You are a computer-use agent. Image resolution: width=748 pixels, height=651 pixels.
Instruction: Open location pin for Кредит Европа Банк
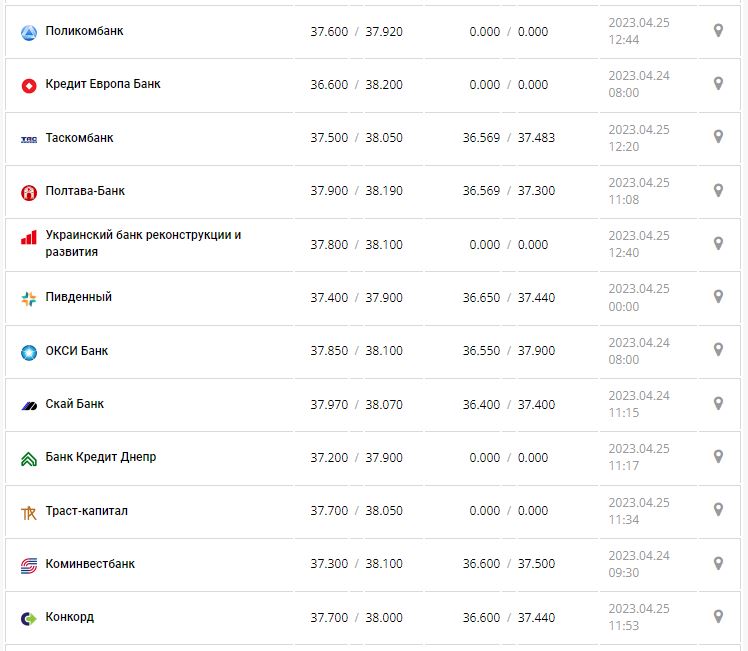pos(718,84)
